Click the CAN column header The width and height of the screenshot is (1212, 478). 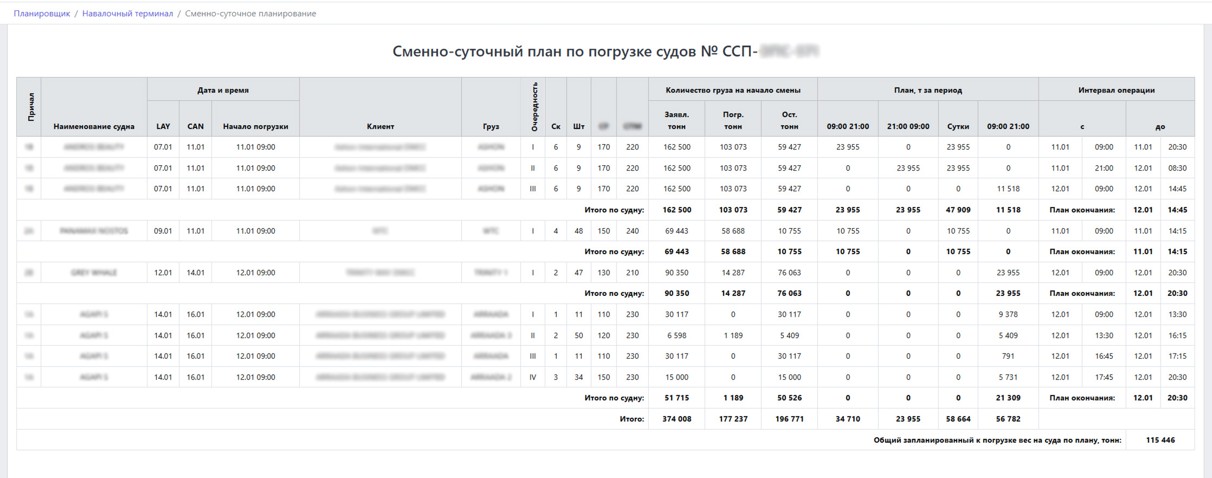point(195,127)
